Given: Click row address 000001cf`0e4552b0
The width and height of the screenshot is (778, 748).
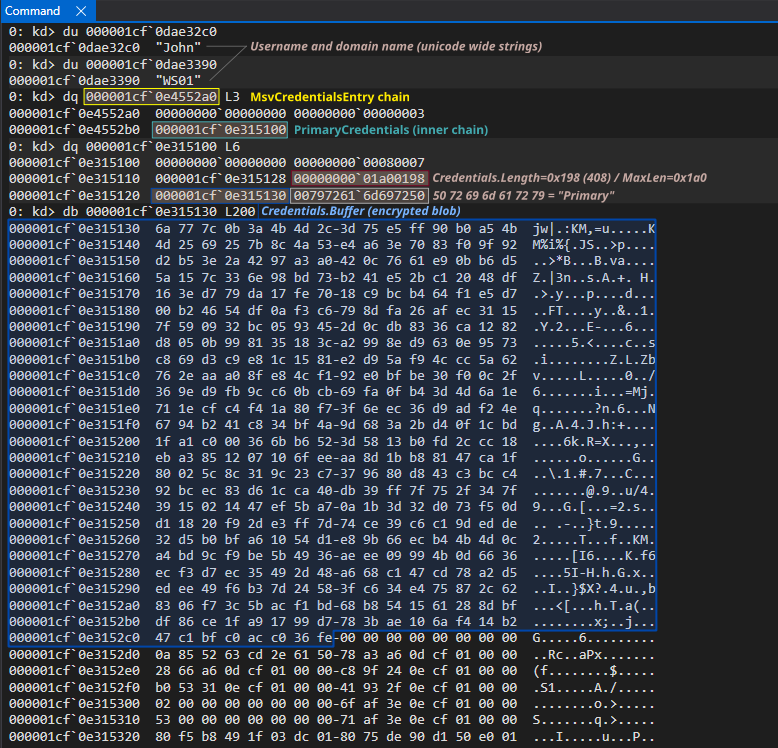Looking at the screenshot, I should [x=74, y=130].
